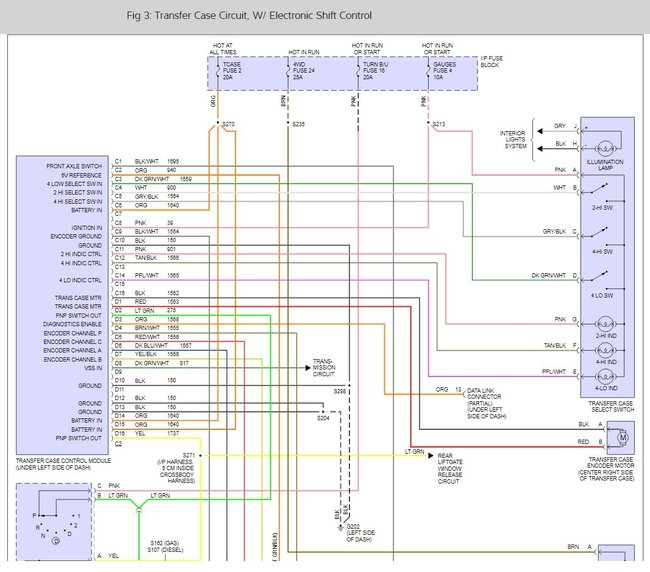Click the 'TRANSFER CASE ENCODER MOTOR' caption
This screenshot has height=572, width=650.
coord(606,469)
